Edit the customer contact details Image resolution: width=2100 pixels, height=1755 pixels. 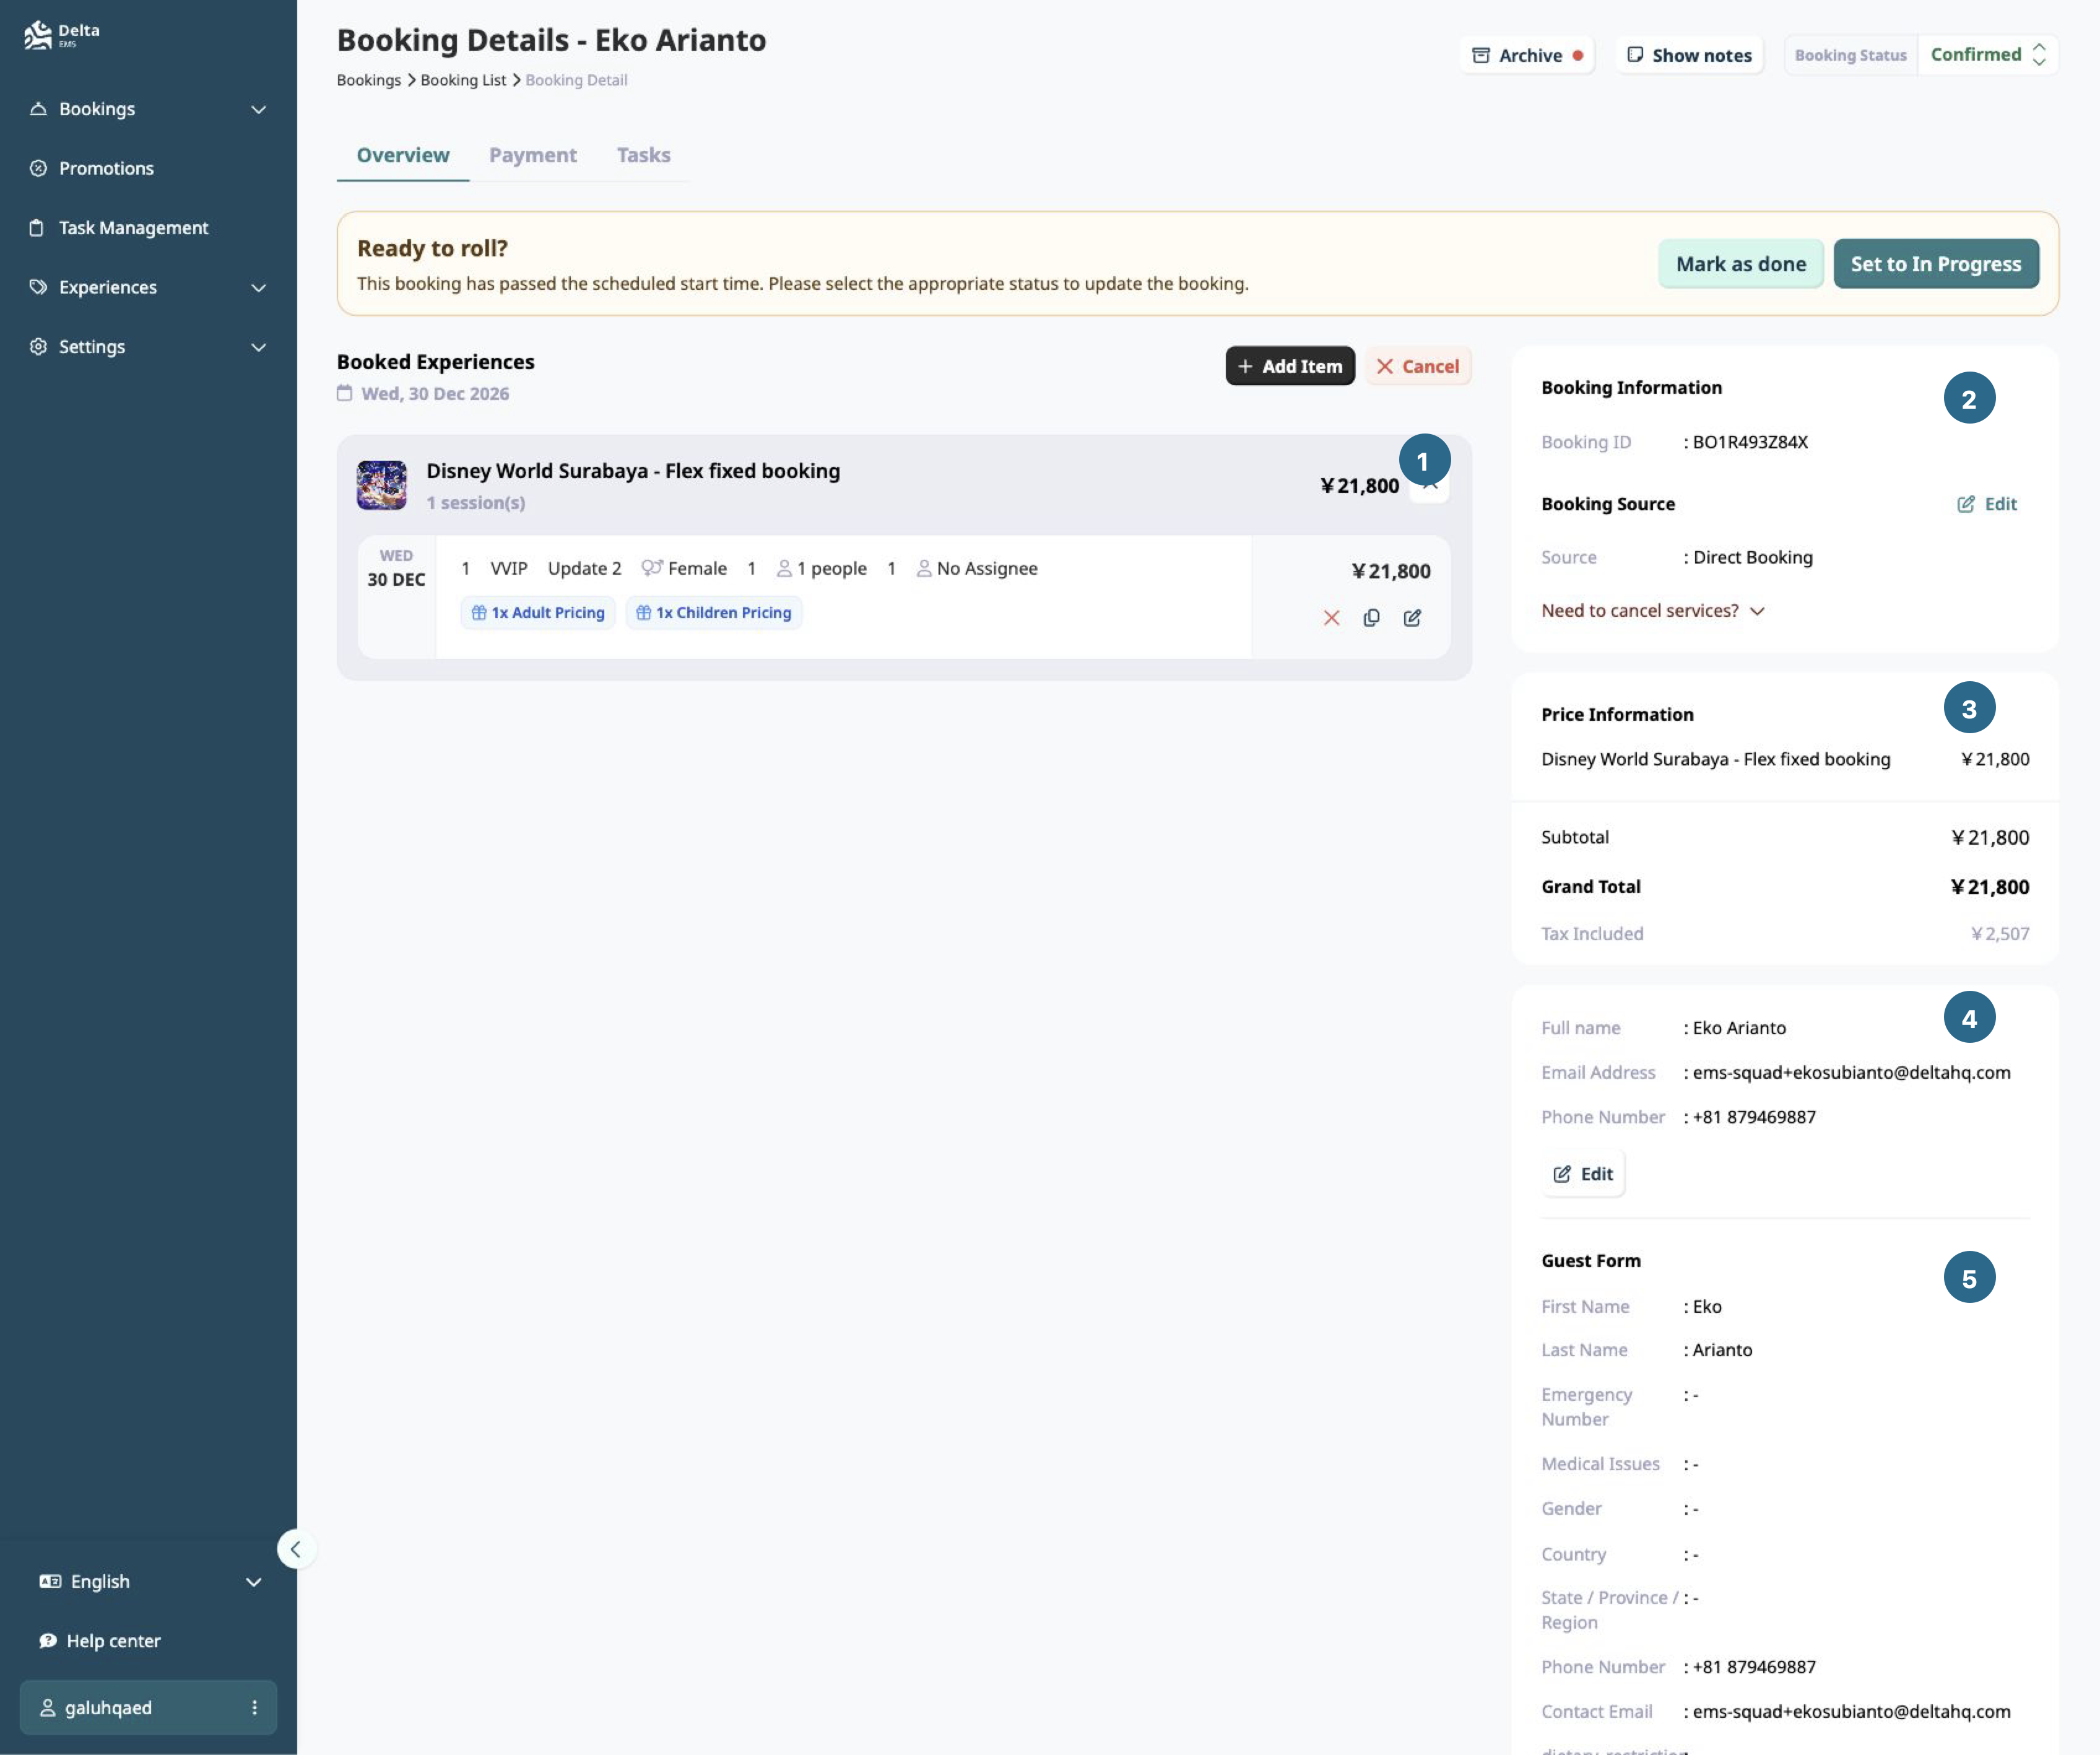[1582, 1174]
